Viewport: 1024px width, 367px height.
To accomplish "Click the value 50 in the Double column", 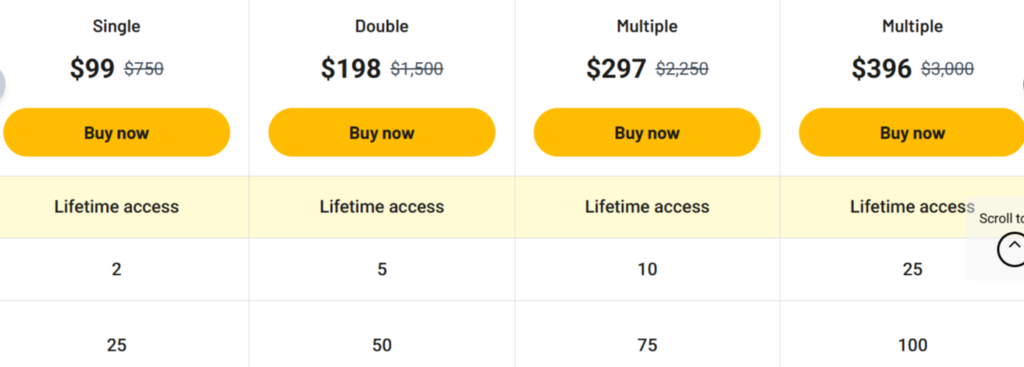I will 382,345.
